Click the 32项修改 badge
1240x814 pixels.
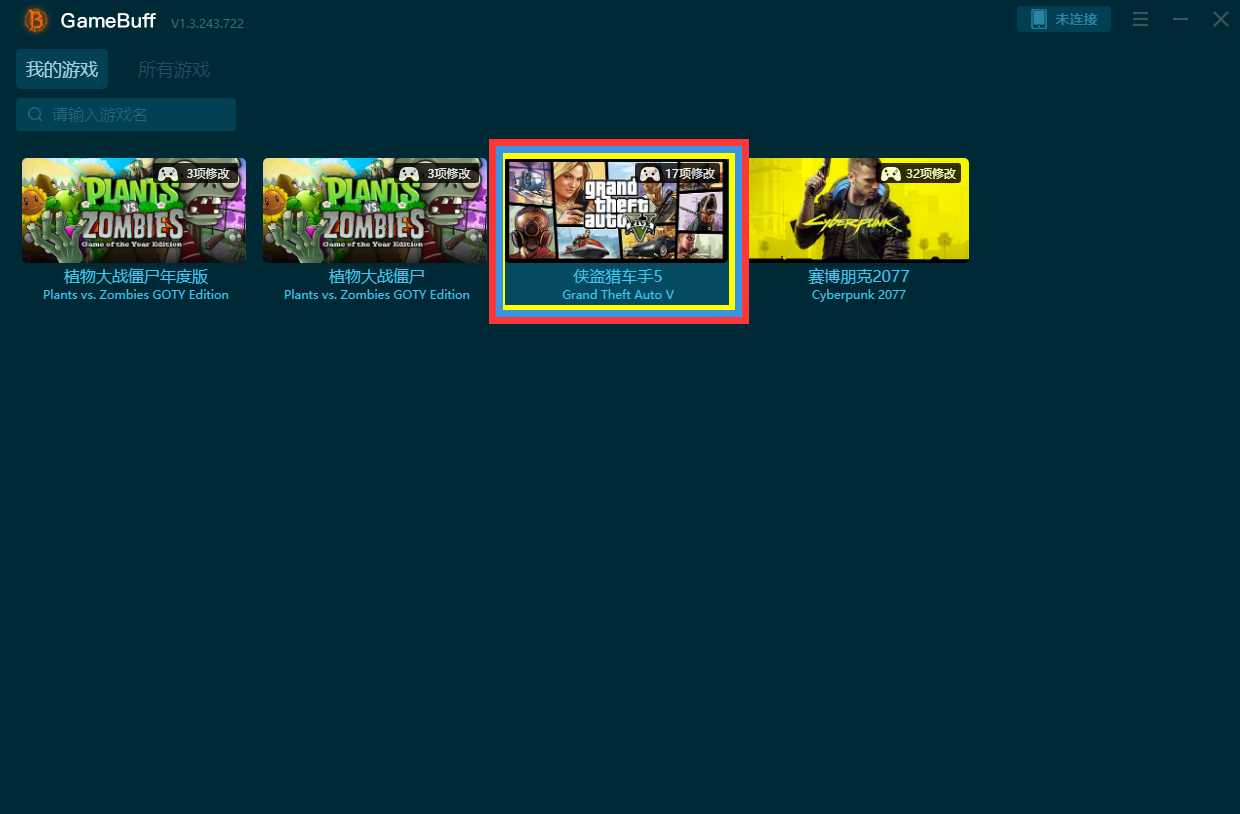[919, 173]
